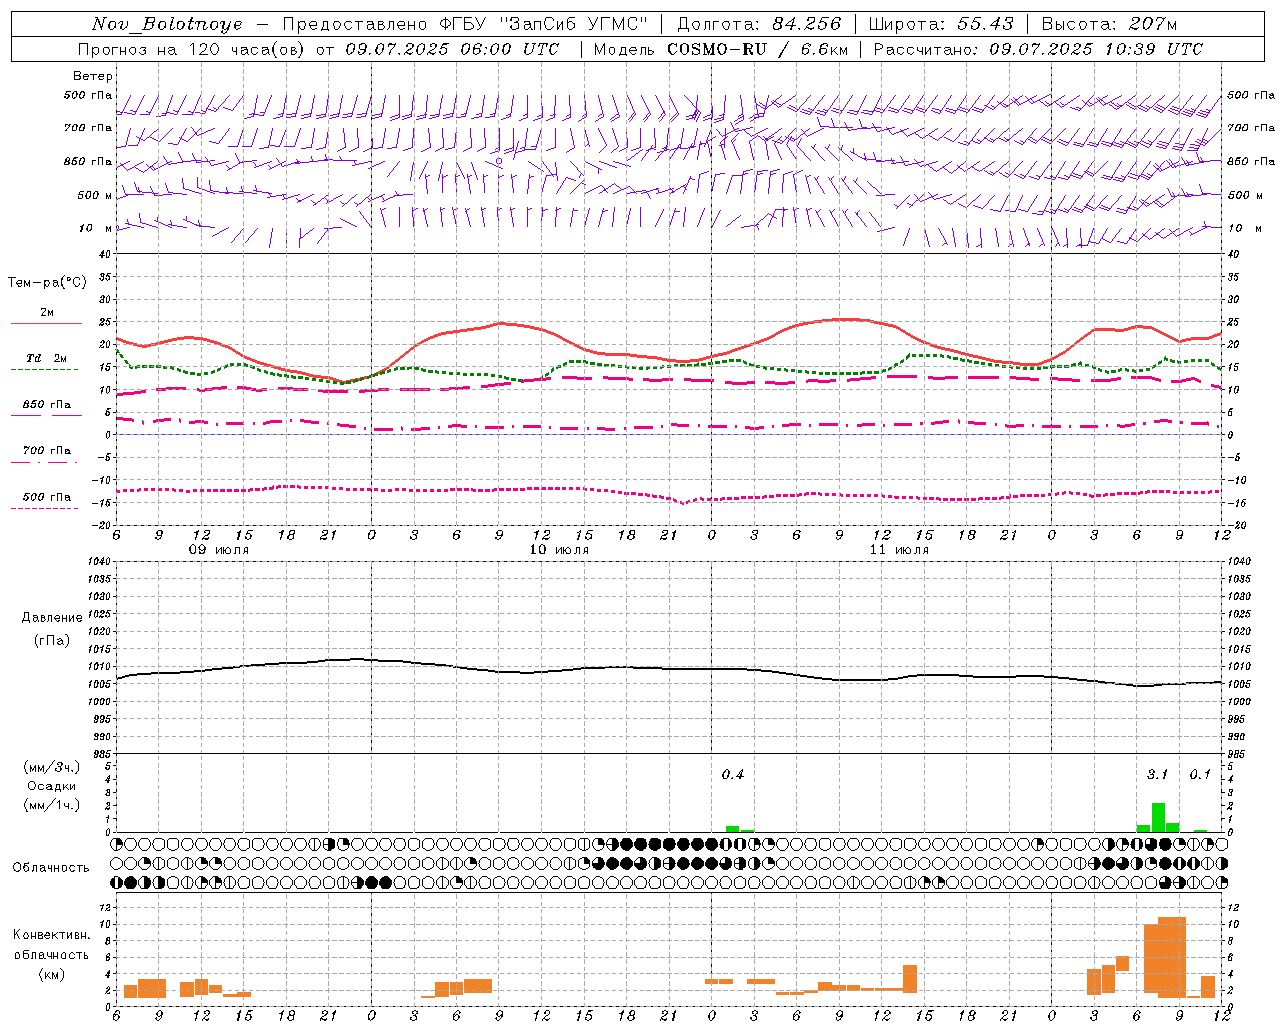
Task: Select the latitude value Широта: 55.43
Action: click(941, 24)
